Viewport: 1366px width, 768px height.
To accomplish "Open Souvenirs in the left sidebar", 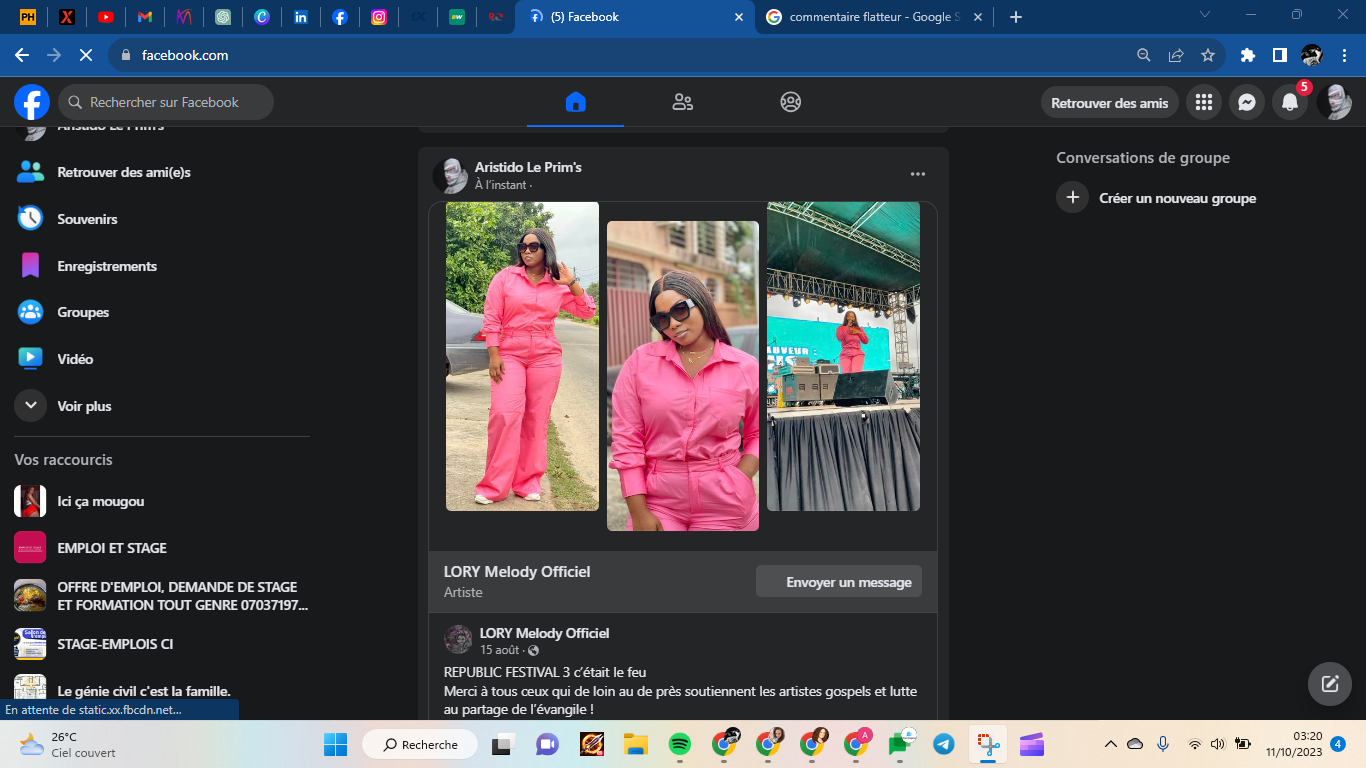I will [x=87, y=219].
